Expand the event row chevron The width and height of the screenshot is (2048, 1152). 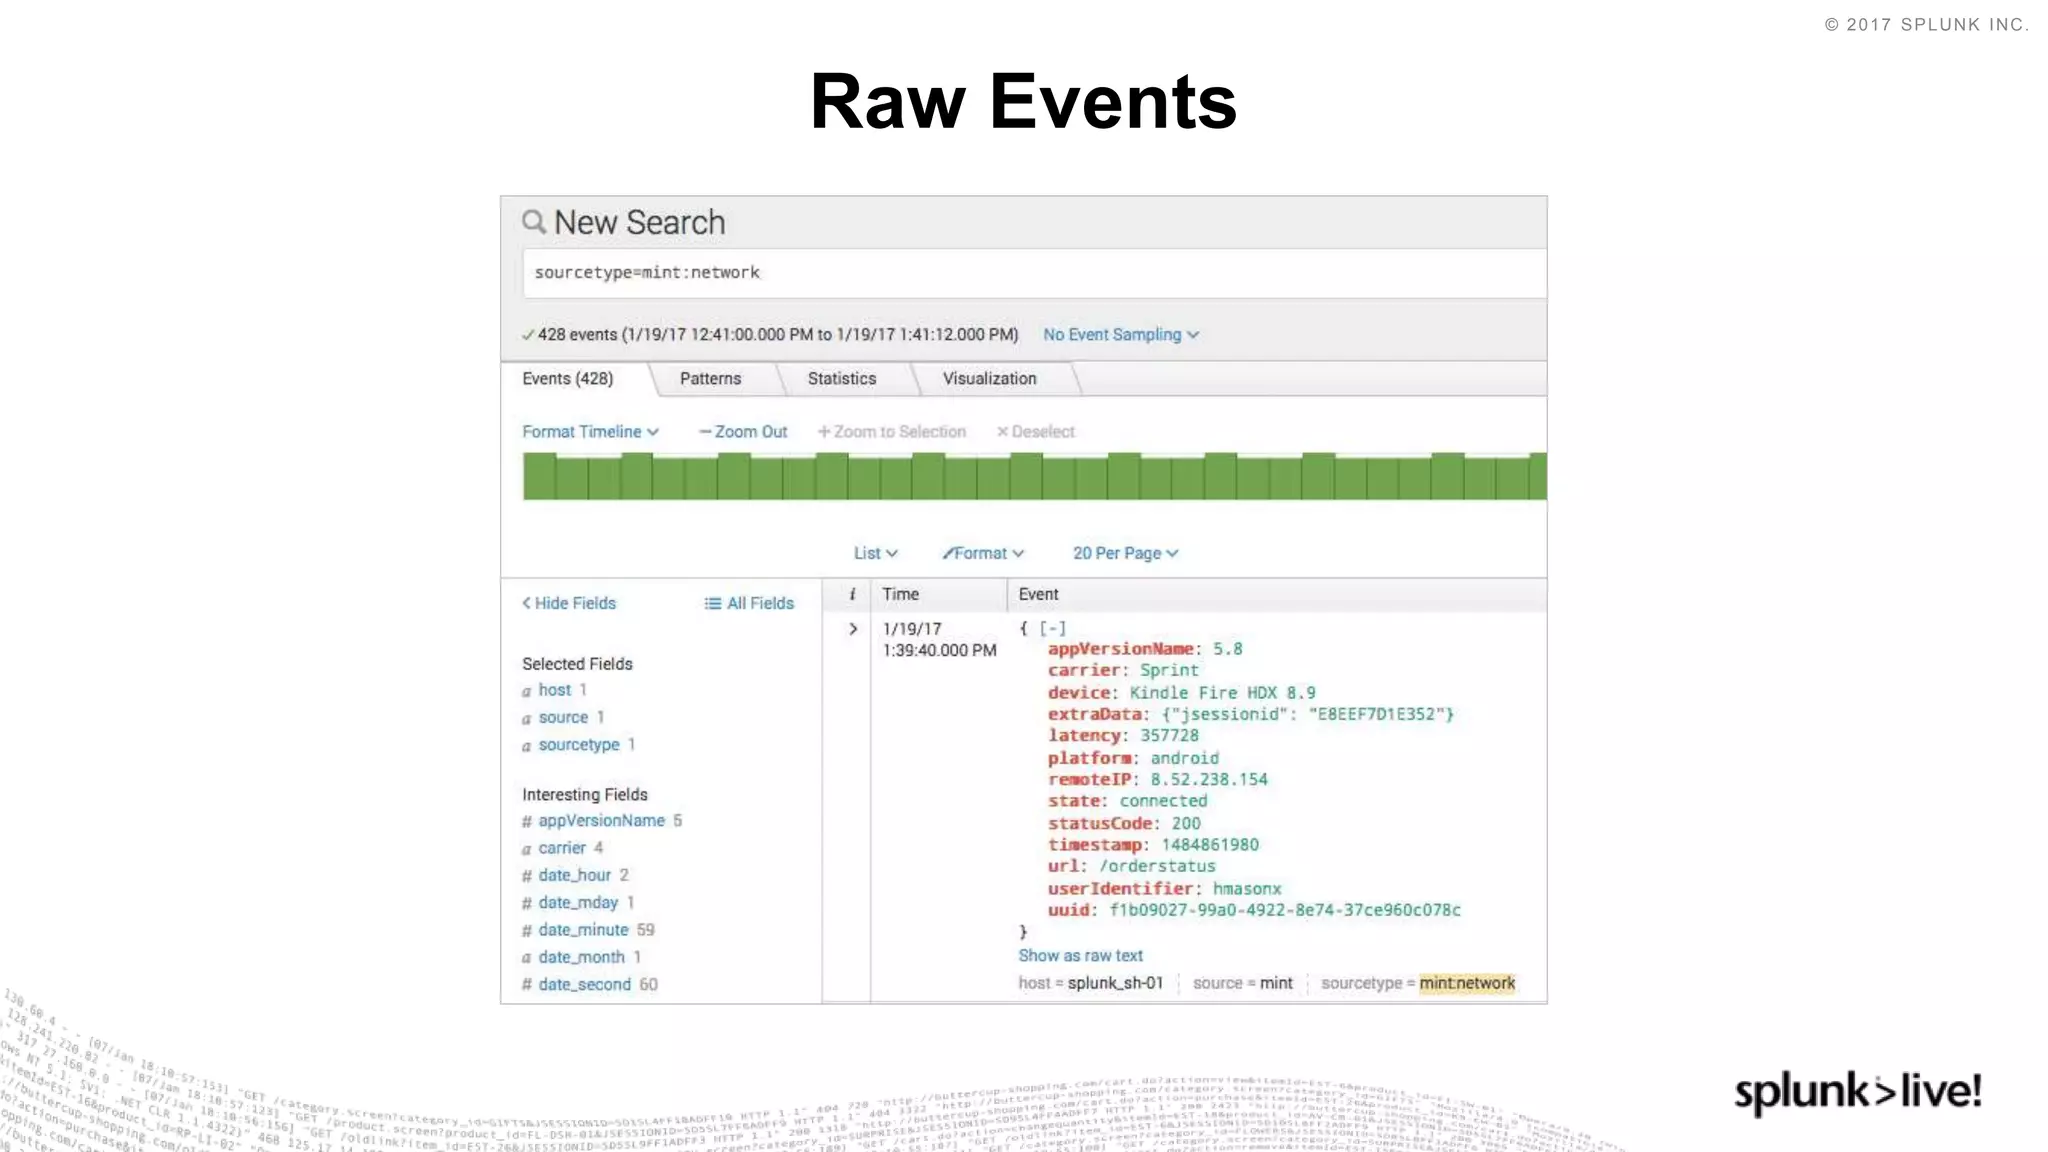853,629
